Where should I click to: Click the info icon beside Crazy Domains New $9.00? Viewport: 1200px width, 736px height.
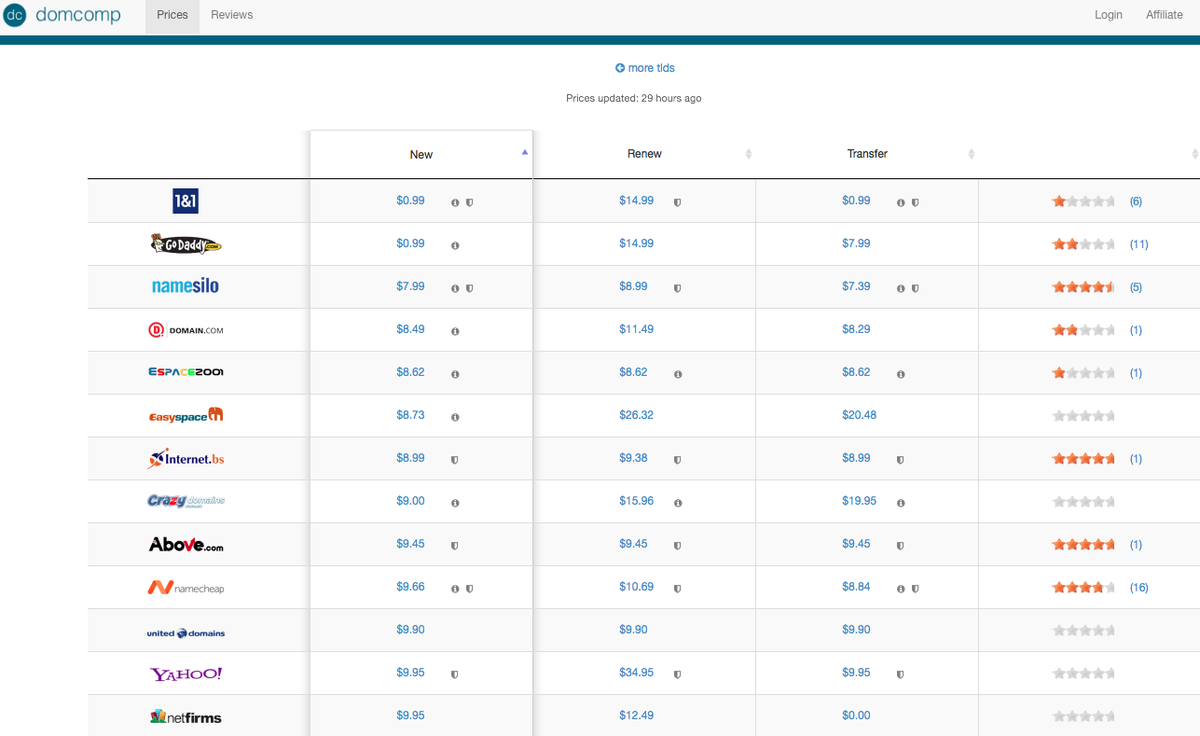tap(455, 503)
